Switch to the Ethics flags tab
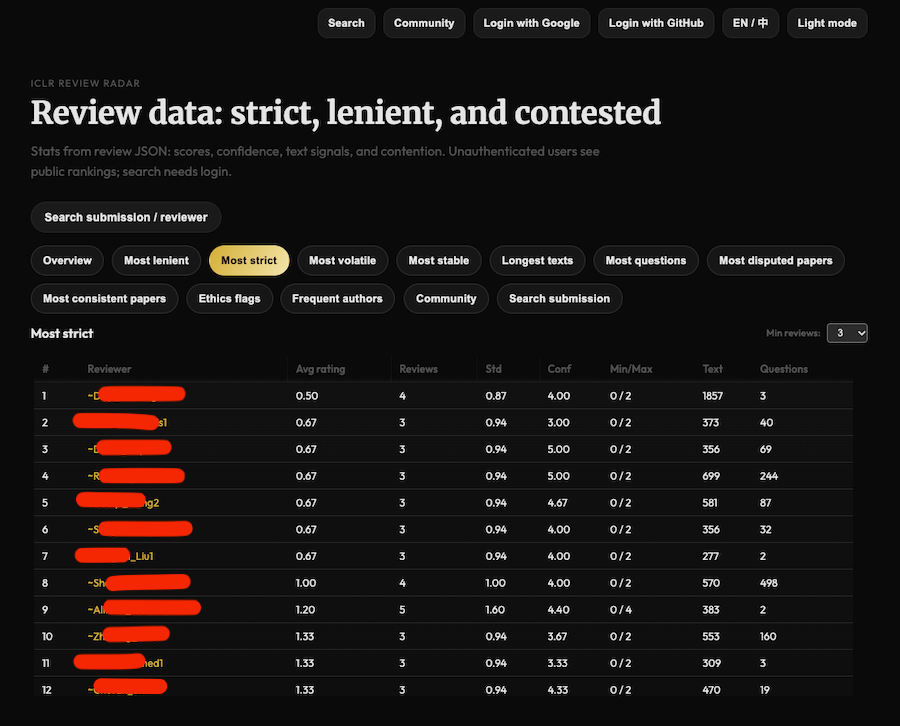The height and width of the screenshot is (726, 900). [x=229, y=299]
